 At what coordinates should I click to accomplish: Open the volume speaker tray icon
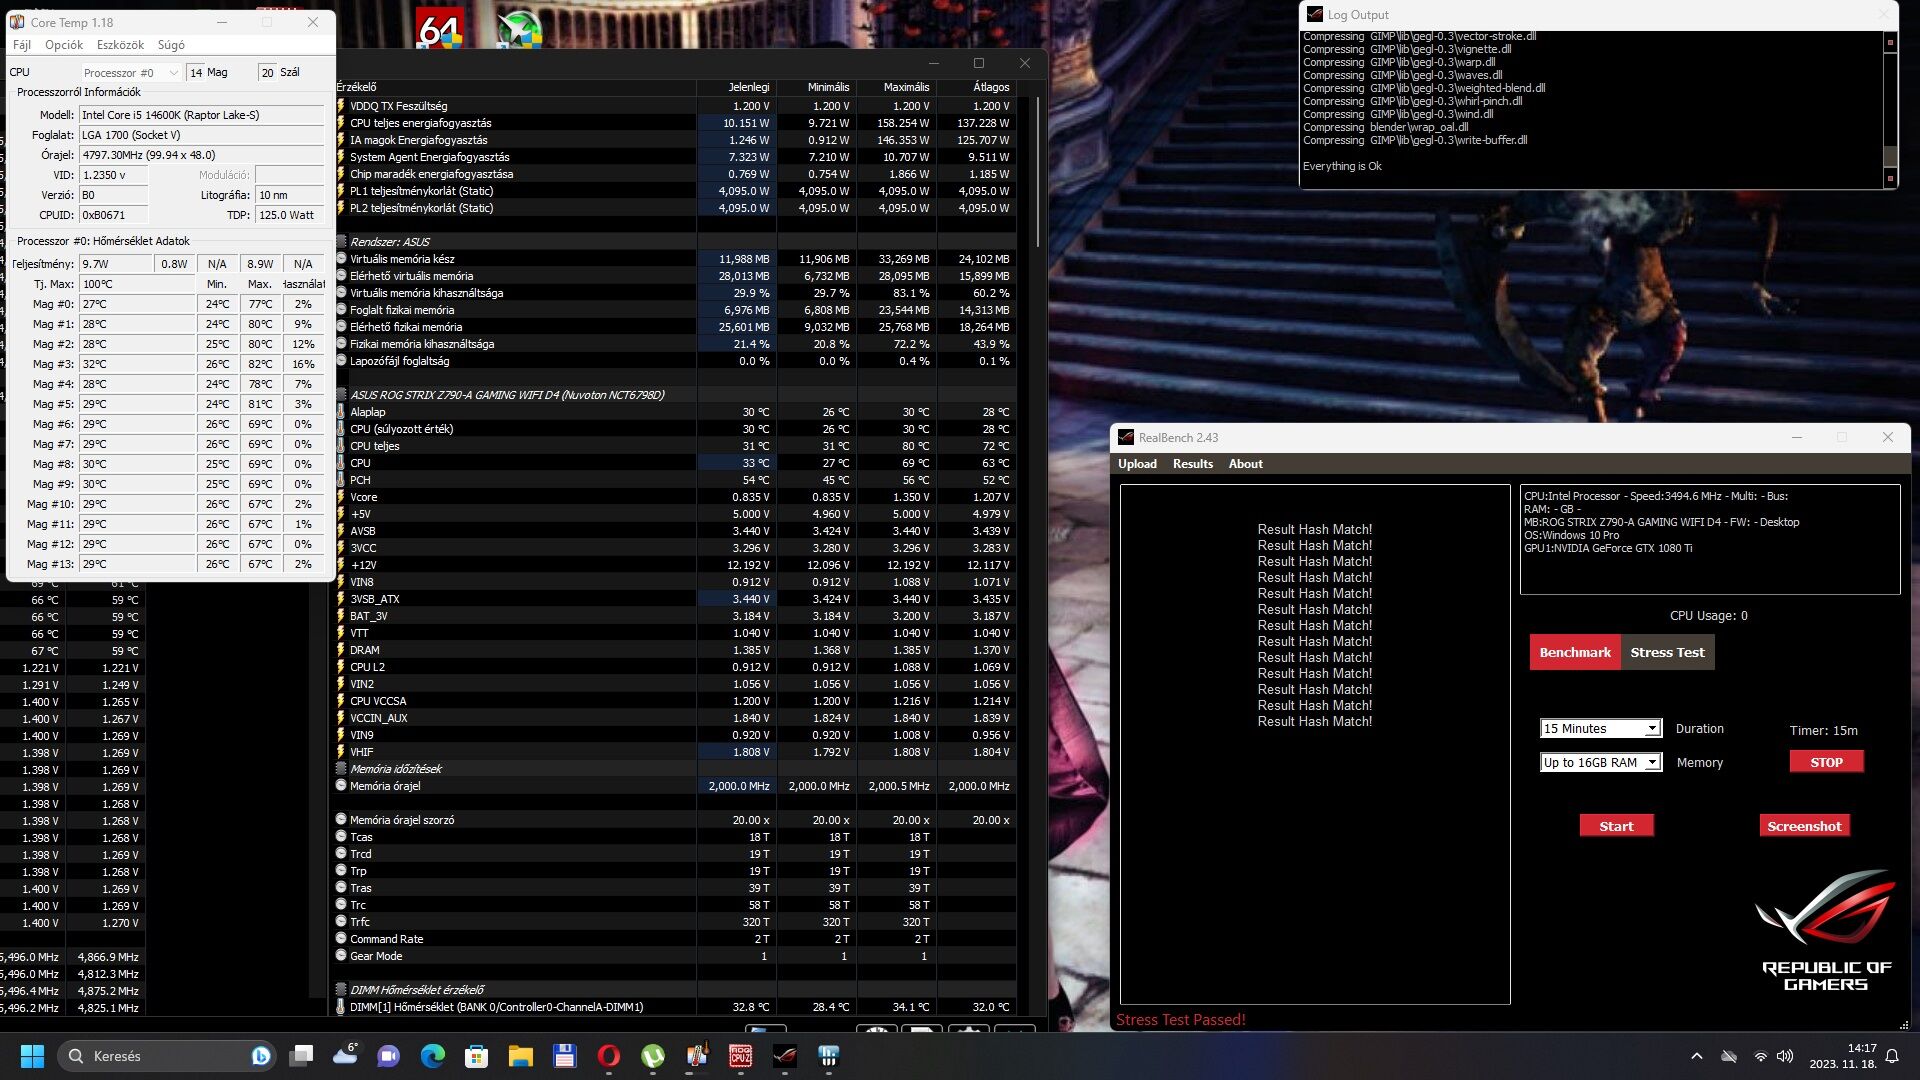[x=1785, y=1056]
